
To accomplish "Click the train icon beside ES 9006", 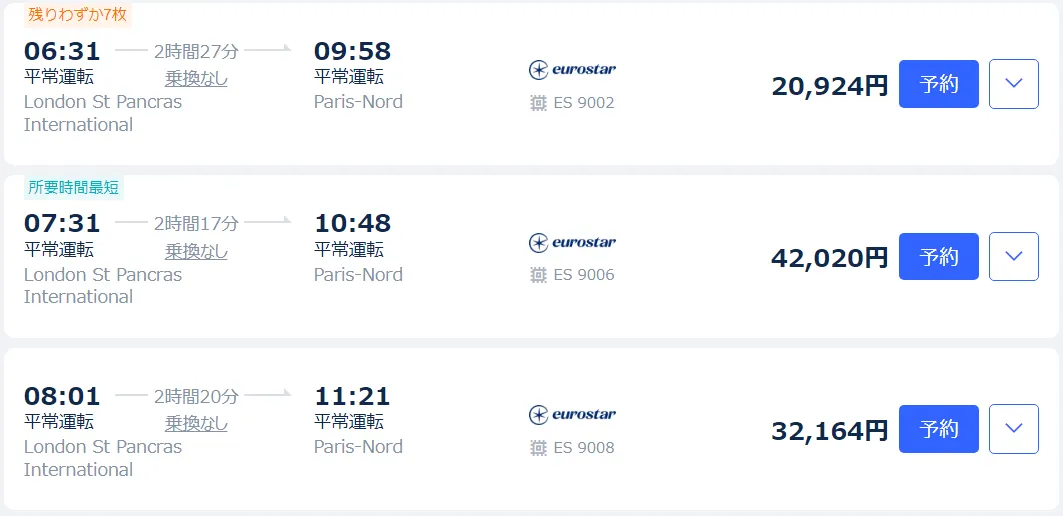I will [539, 275].
